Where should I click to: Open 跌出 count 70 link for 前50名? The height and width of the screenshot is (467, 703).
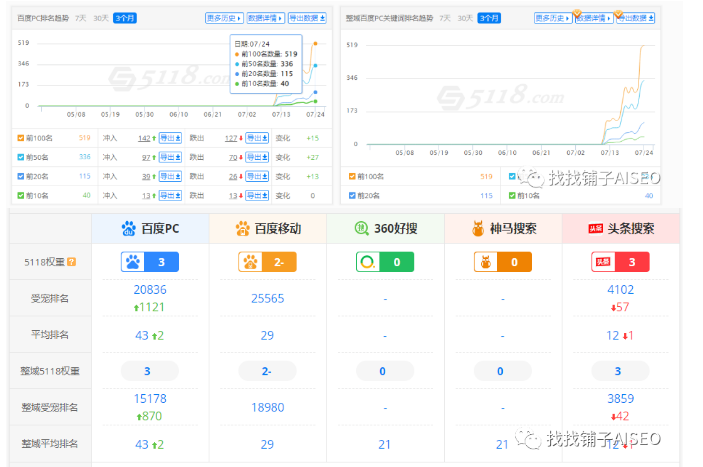(233, 158)
